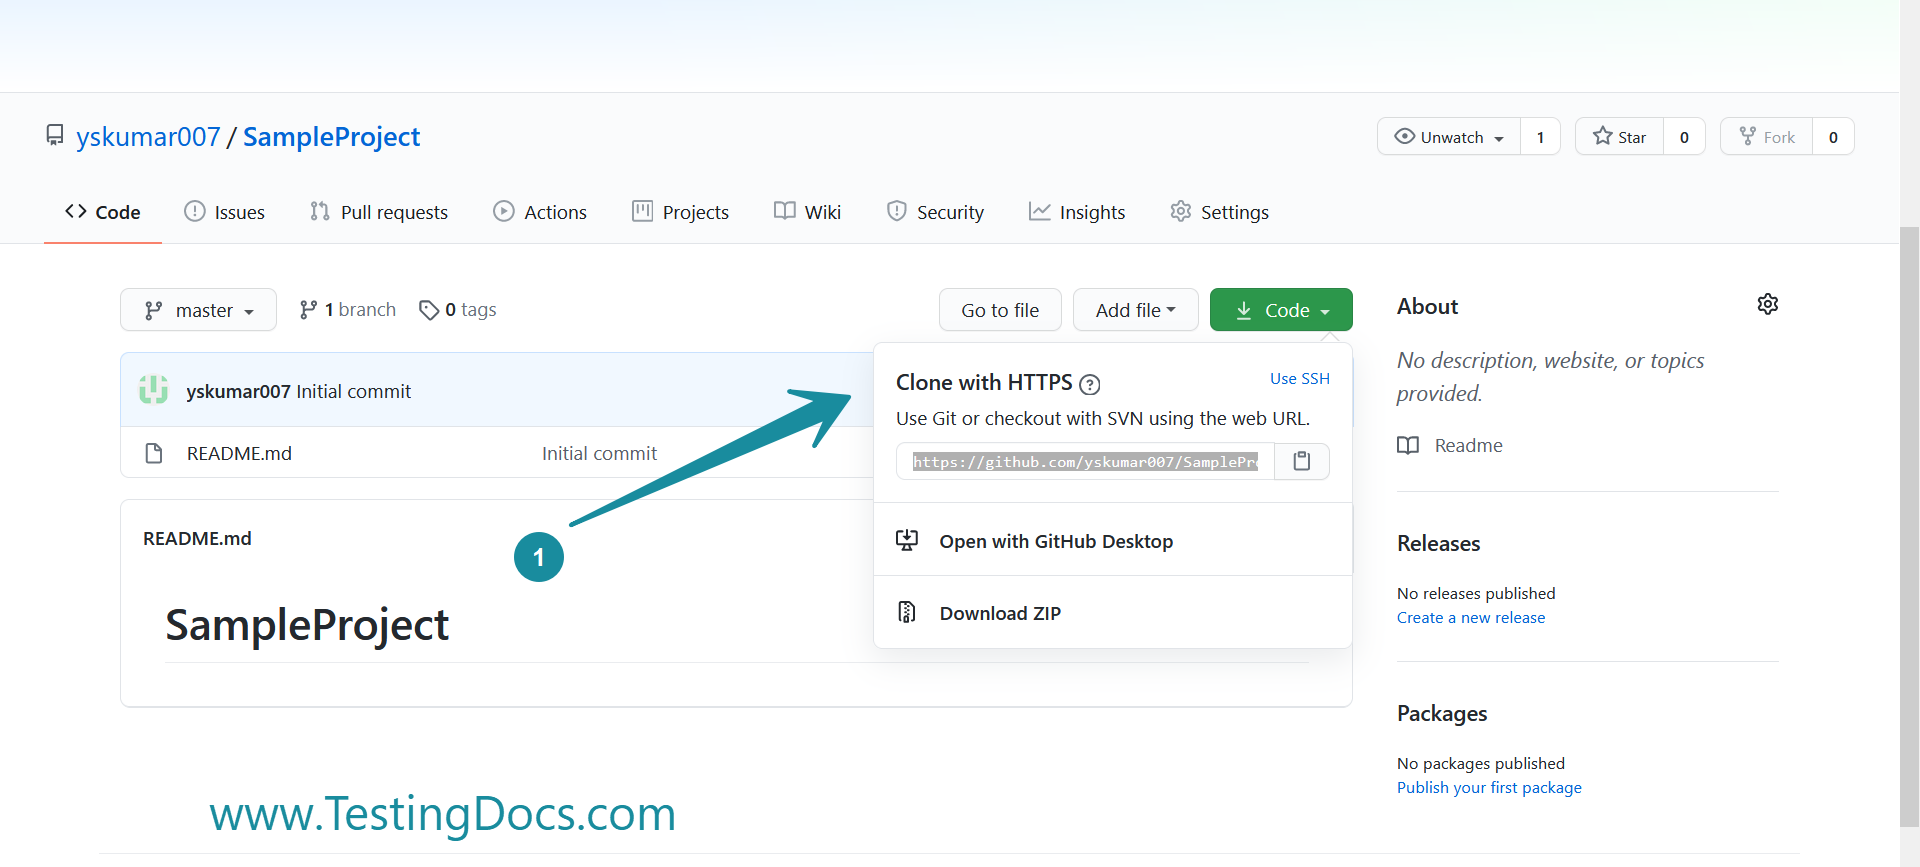Viewport: 1920px width, 867px height.
Task: Open the Releases heading link
Action: (x=1438, y=543)
